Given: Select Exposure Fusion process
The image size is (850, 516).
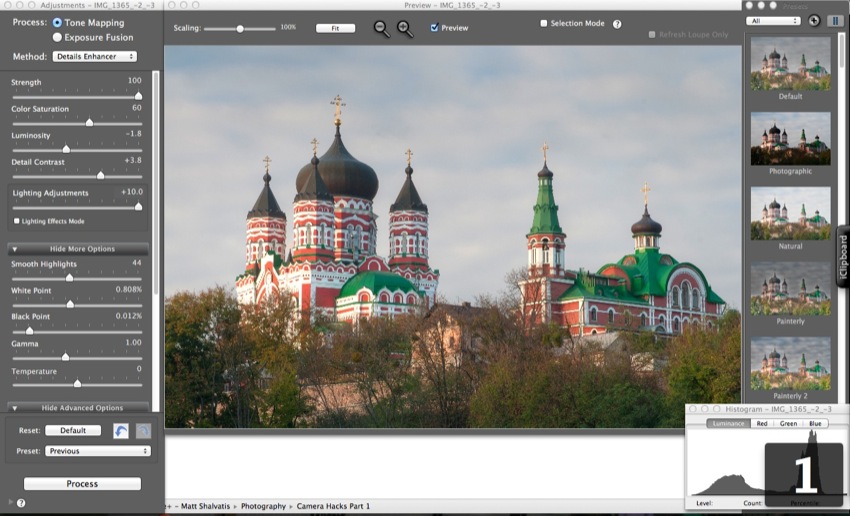Looking at the screenshot, I should point(57,37).
